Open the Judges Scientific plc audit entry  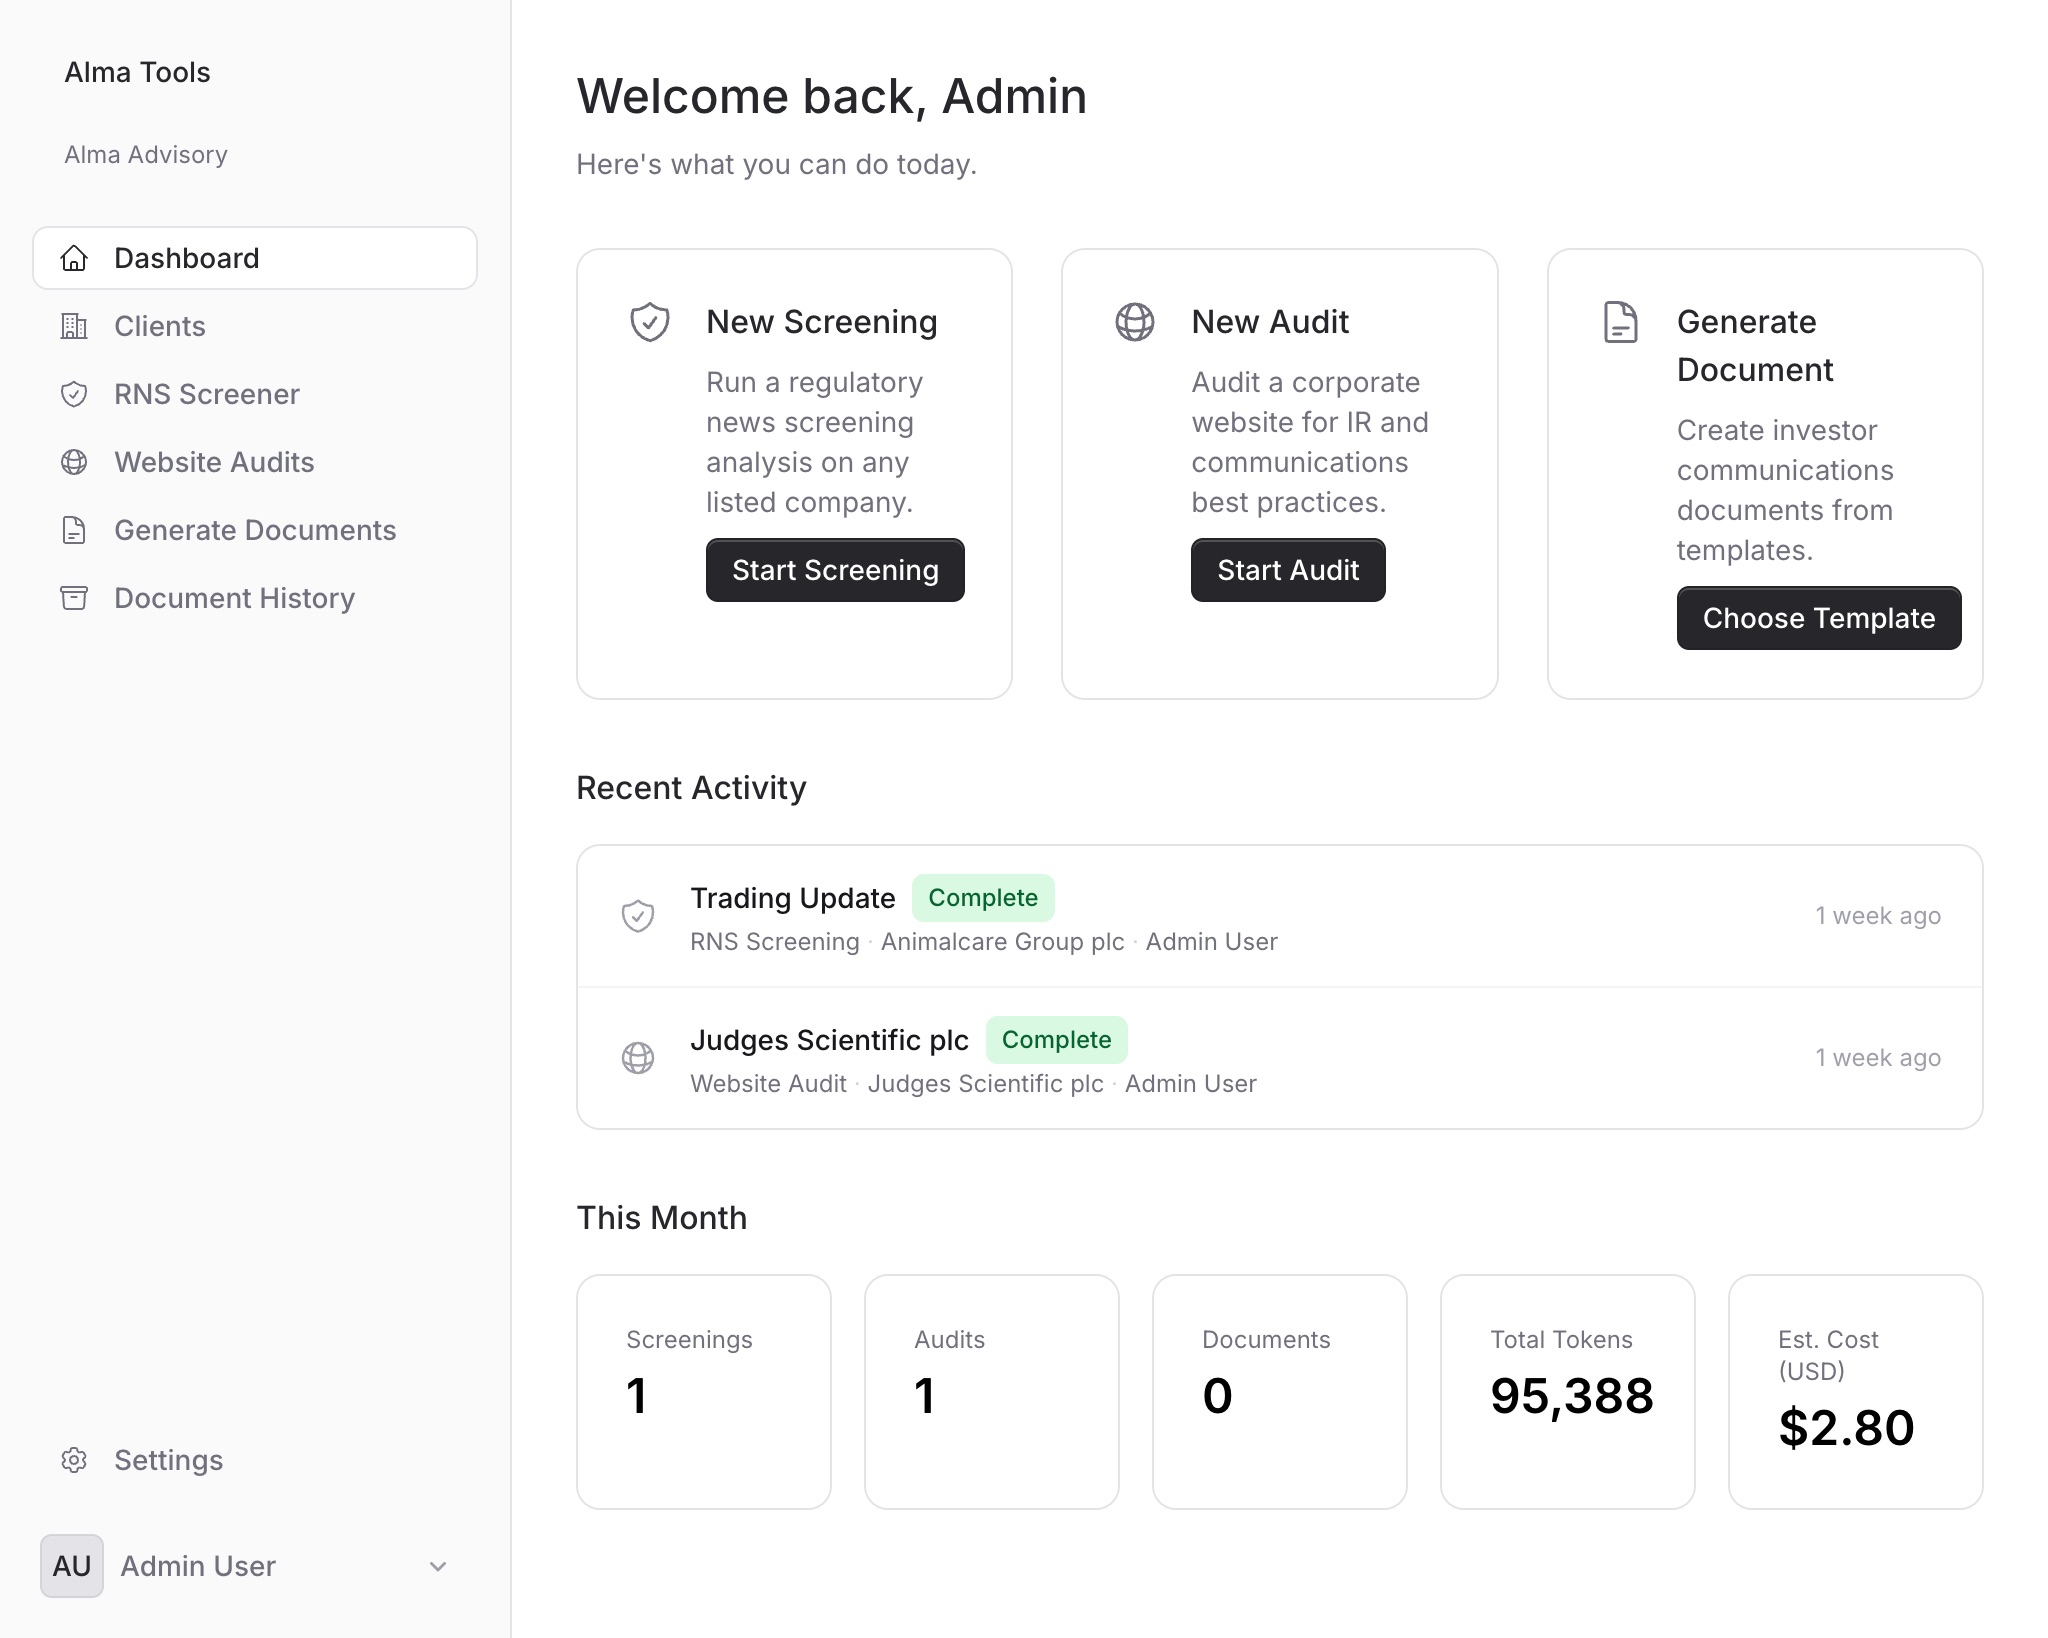pos(829,1040)
